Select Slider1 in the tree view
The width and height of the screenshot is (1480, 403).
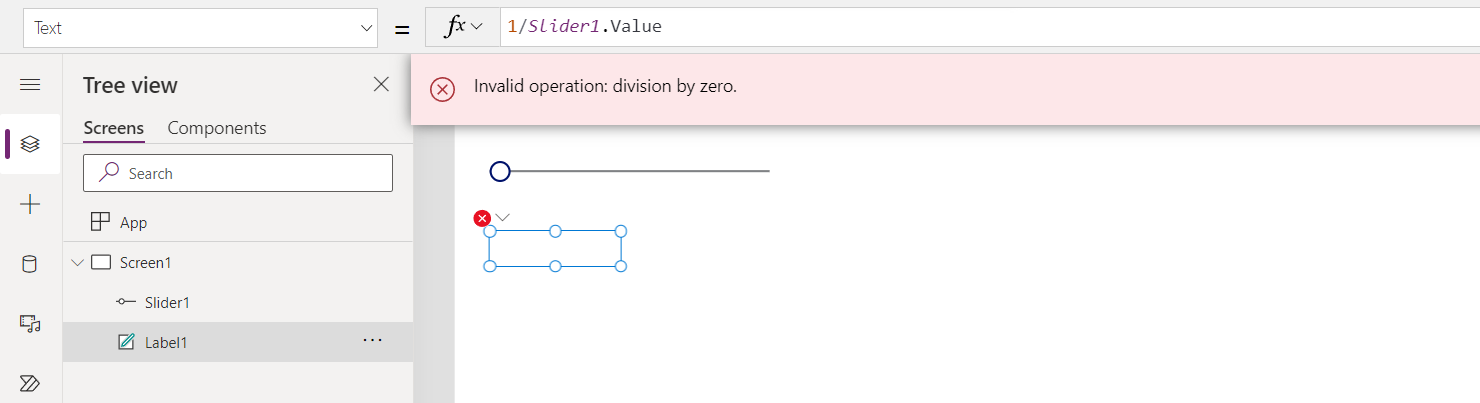click(x=167, y=302)
